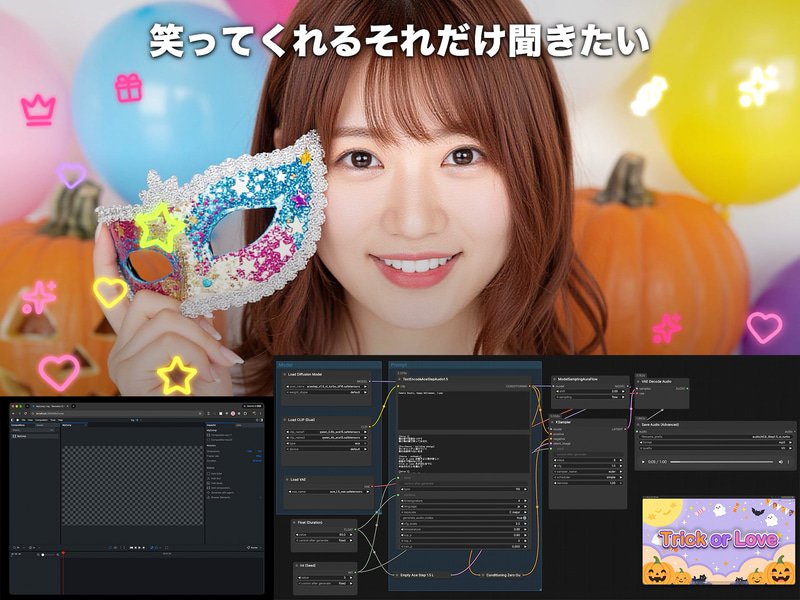Collapse the VAE Decode Audio node
Image resolution: width=800 pixels, height=600 pixels.
point(638,382)
